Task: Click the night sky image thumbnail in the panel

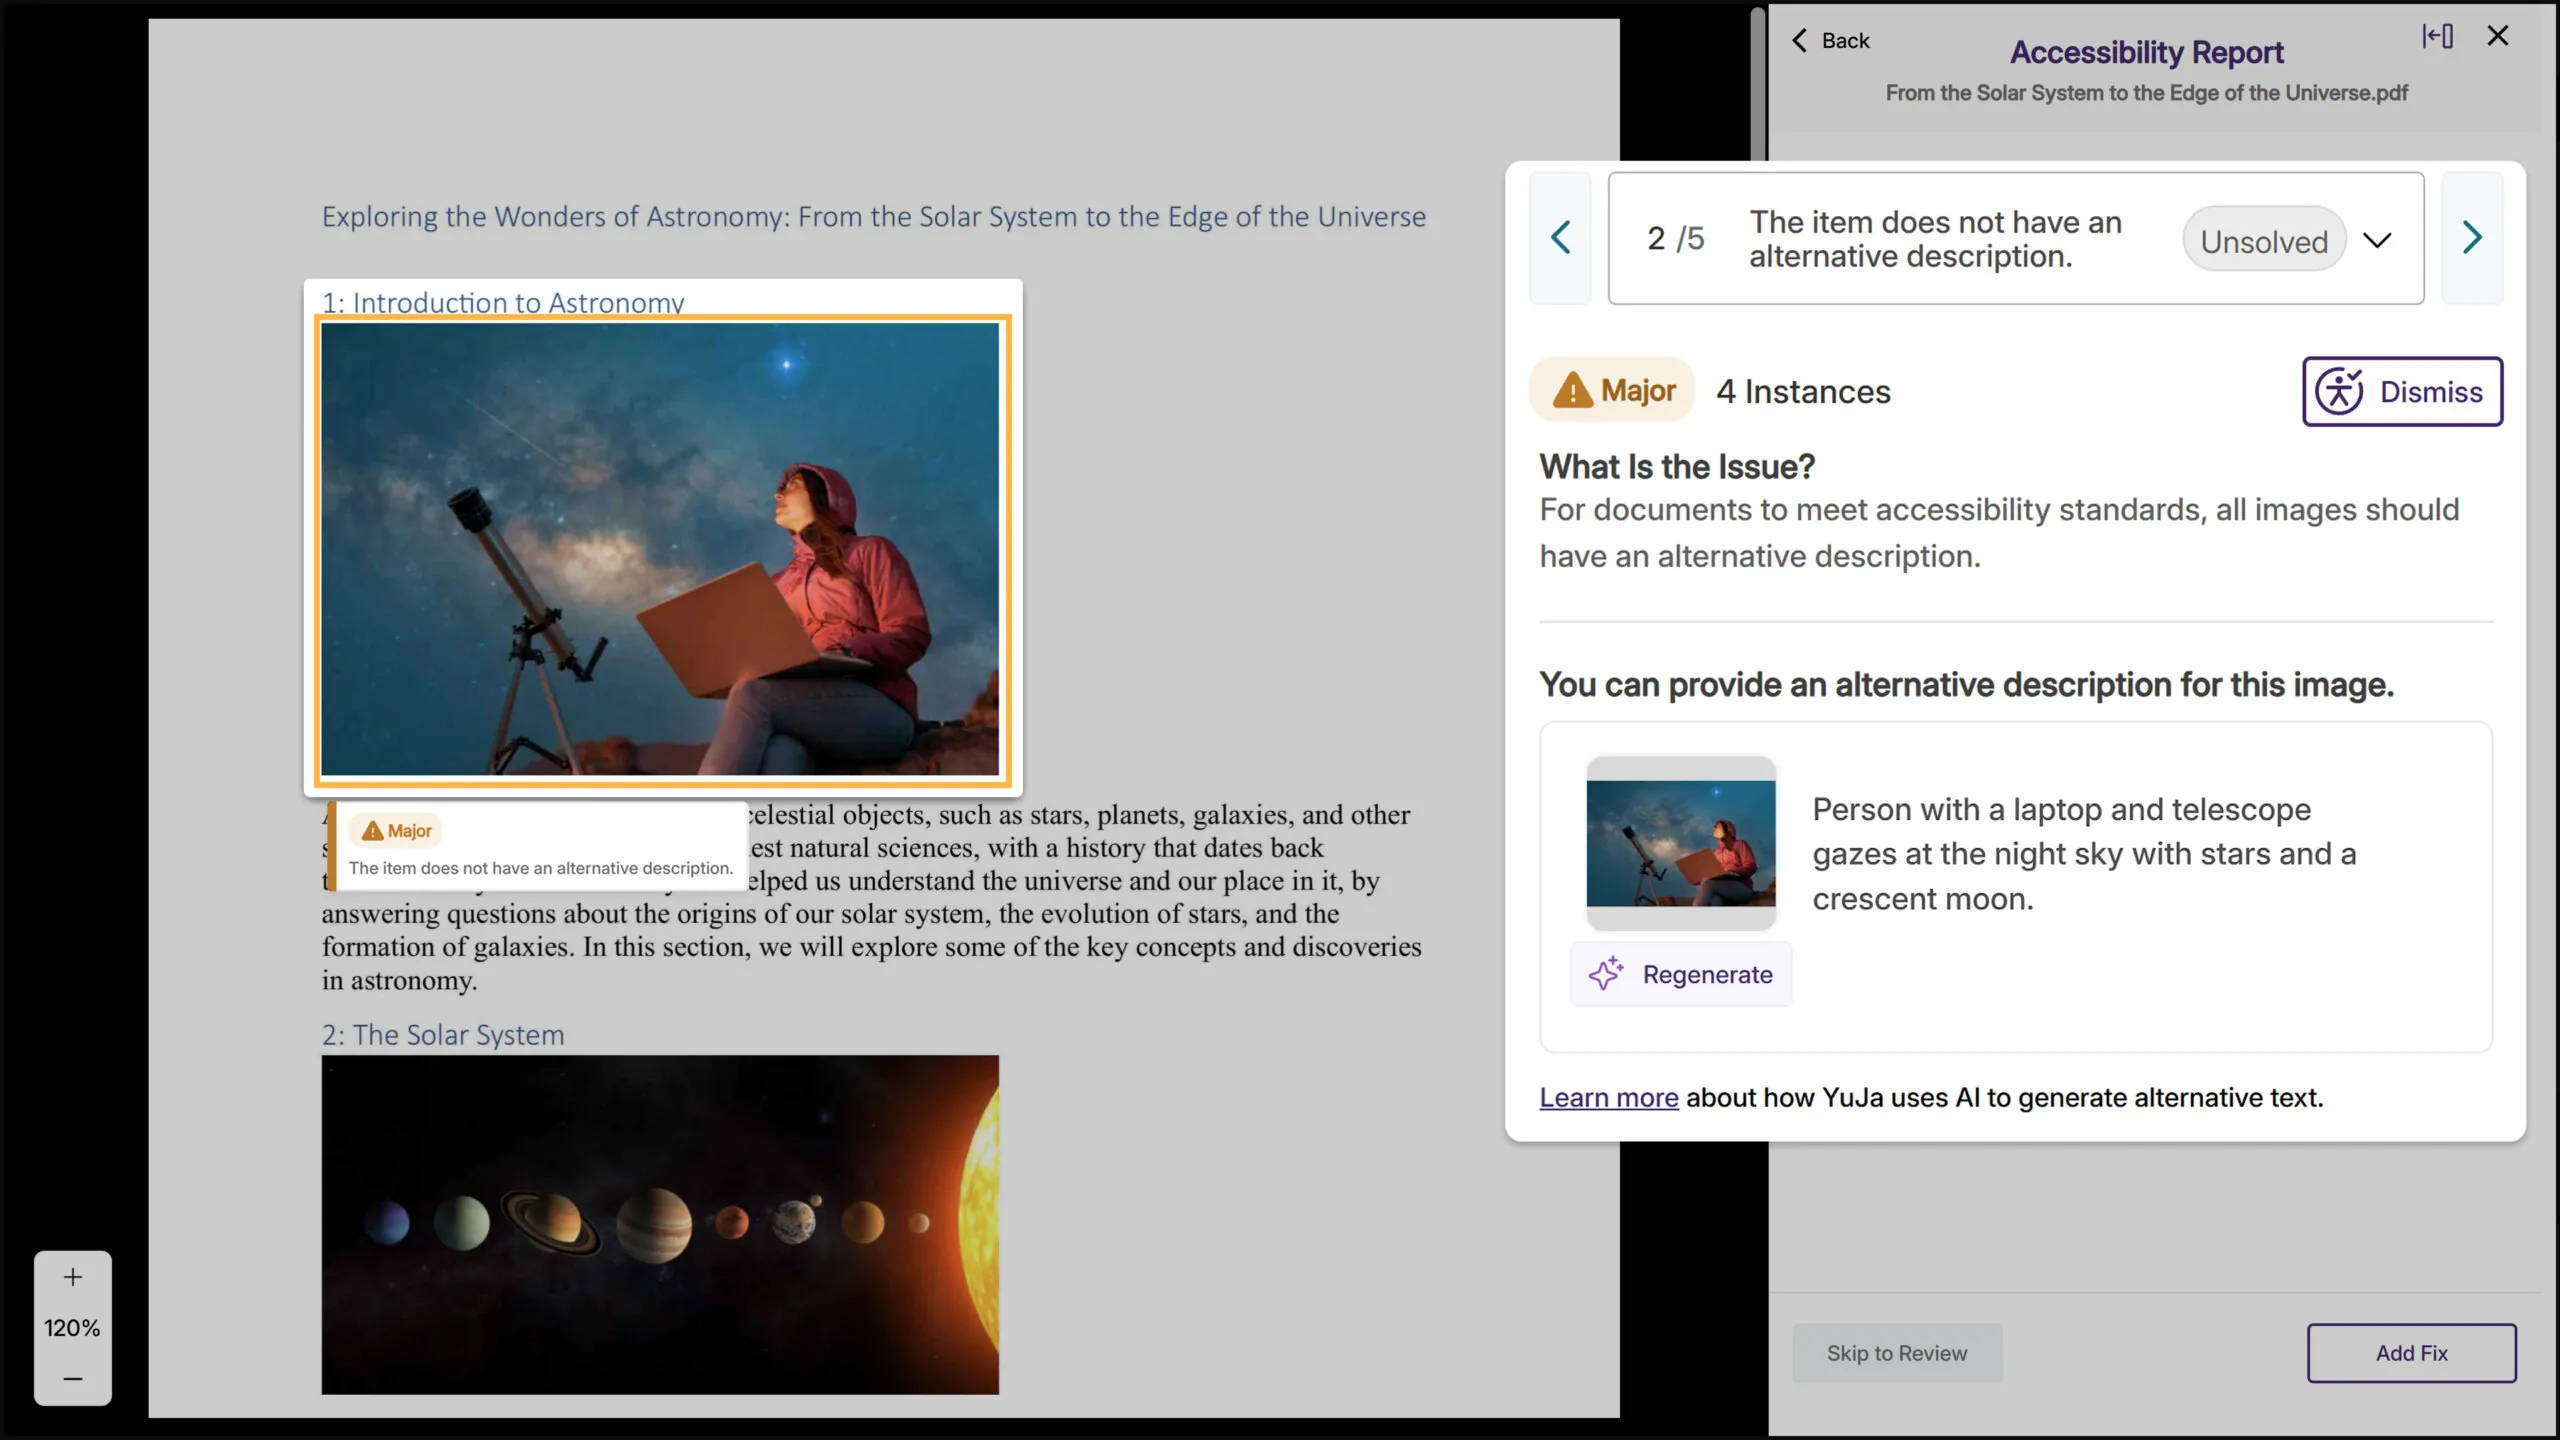Action: [1681, 841]
